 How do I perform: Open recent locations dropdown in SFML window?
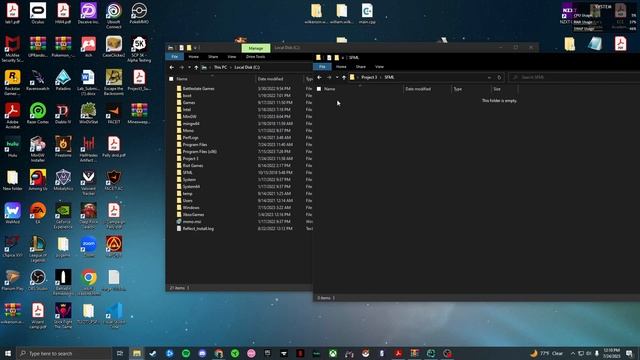tap(337, 77)
